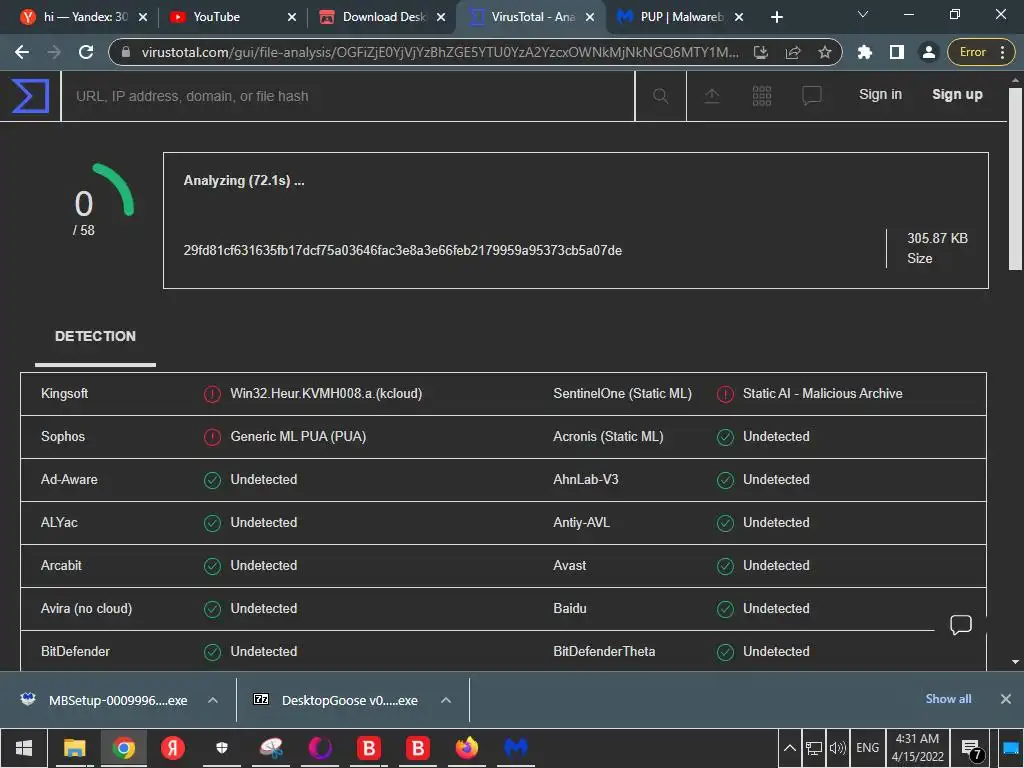Click Generic ML PUA (PUA) result
Screen dimensions: 1024x768
pos(298,437)
